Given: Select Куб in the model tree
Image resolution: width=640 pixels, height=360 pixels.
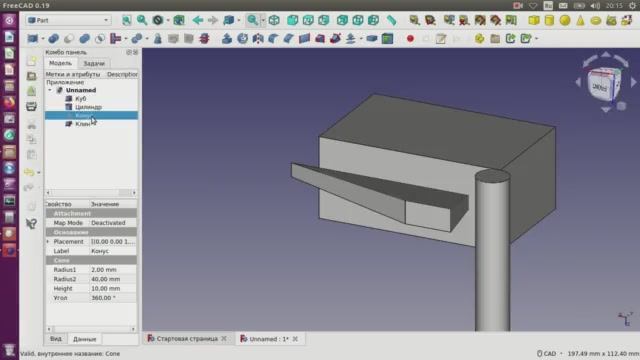Looking at the screenshot, I should tap(80, 99).
